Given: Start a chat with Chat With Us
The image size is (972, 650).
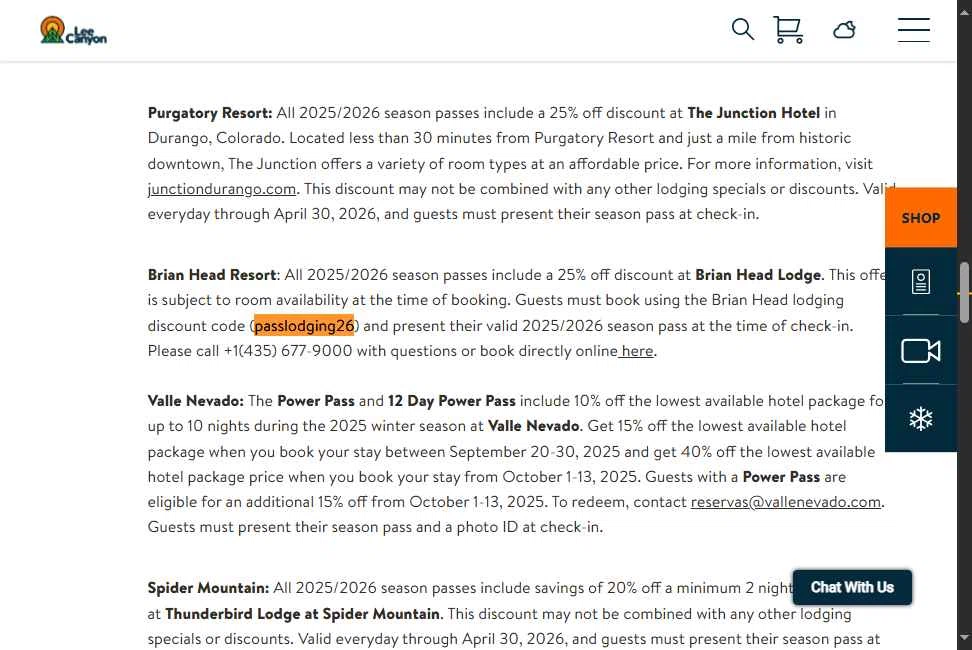Looking at the screenshot, I should point(852,587).
